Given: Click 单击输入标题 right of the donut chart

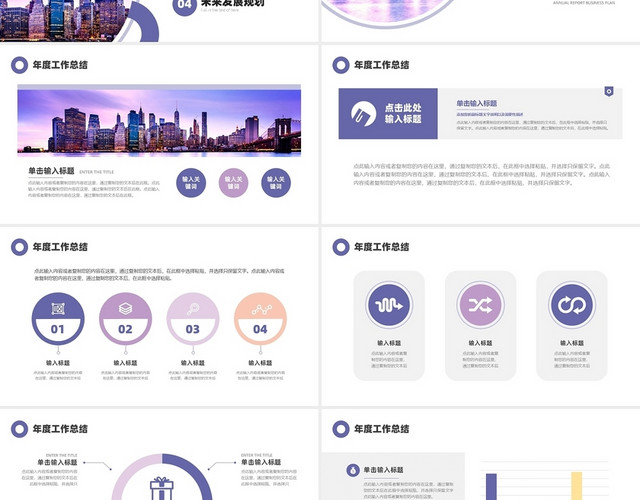Looking at the screenshot, I should click(x=261, y=462).
